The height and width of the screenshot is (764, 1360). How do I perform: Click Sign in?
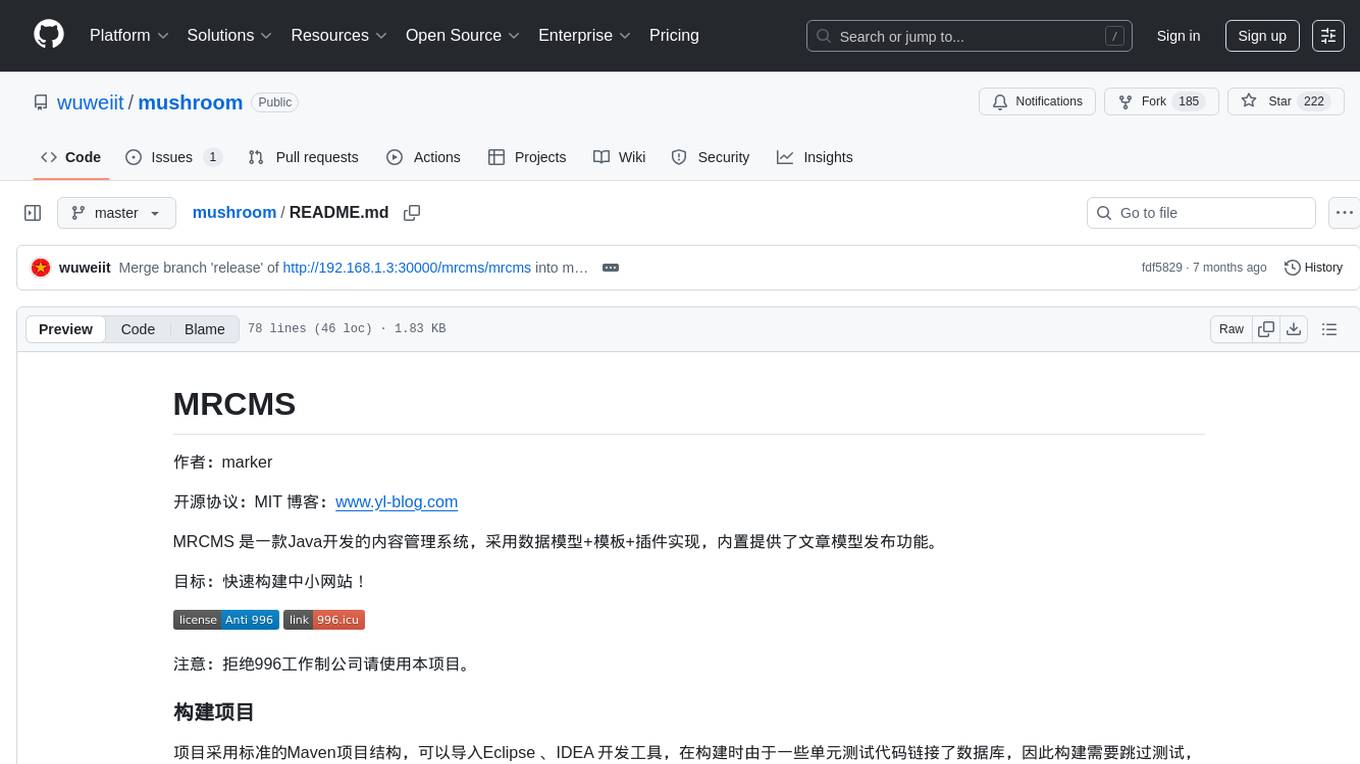click(1178, 35)
